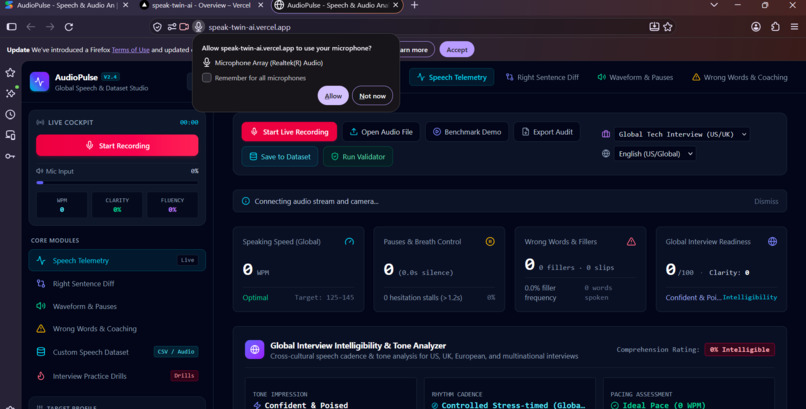
Task: Allow microphone access in permission popup
Action: pos(333,96)
